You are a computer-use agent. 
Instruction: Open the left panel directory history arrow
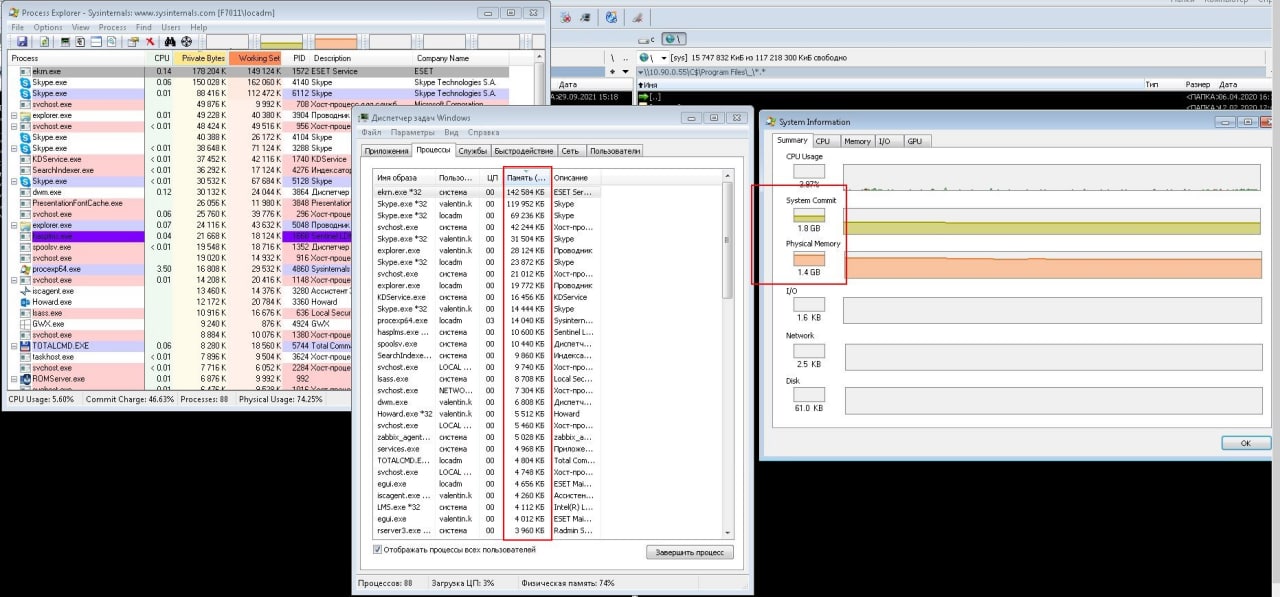[625, 72]
